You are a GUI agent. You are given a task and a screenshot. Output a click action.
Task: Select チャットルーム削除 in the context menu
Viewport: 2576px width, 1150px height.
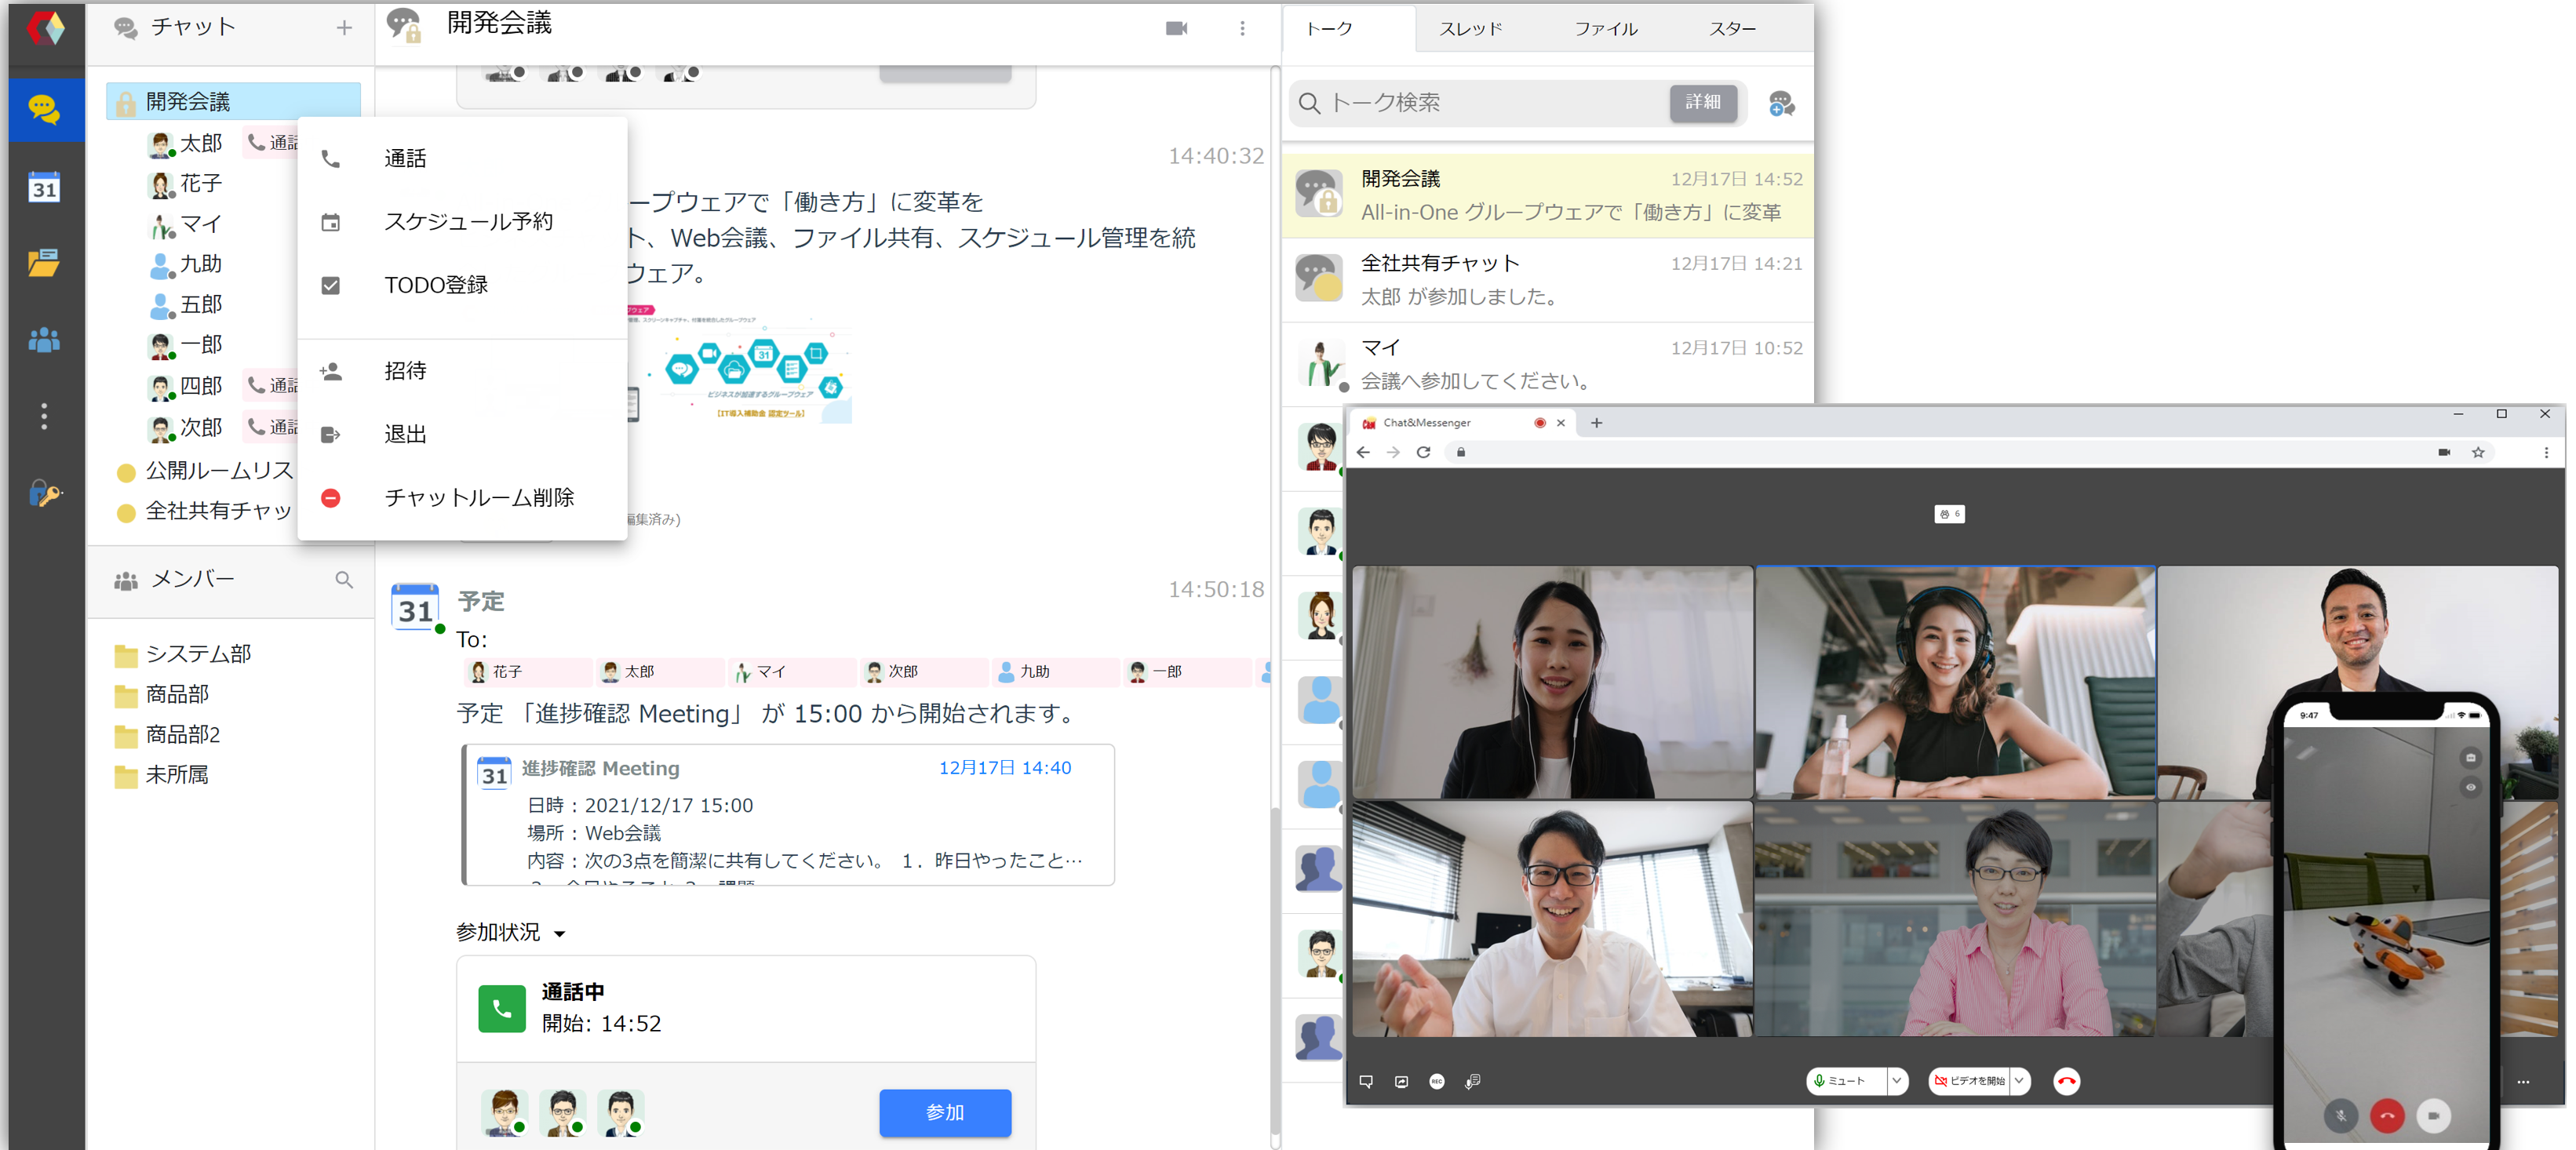pyautogui.click(x=462, y=498)
